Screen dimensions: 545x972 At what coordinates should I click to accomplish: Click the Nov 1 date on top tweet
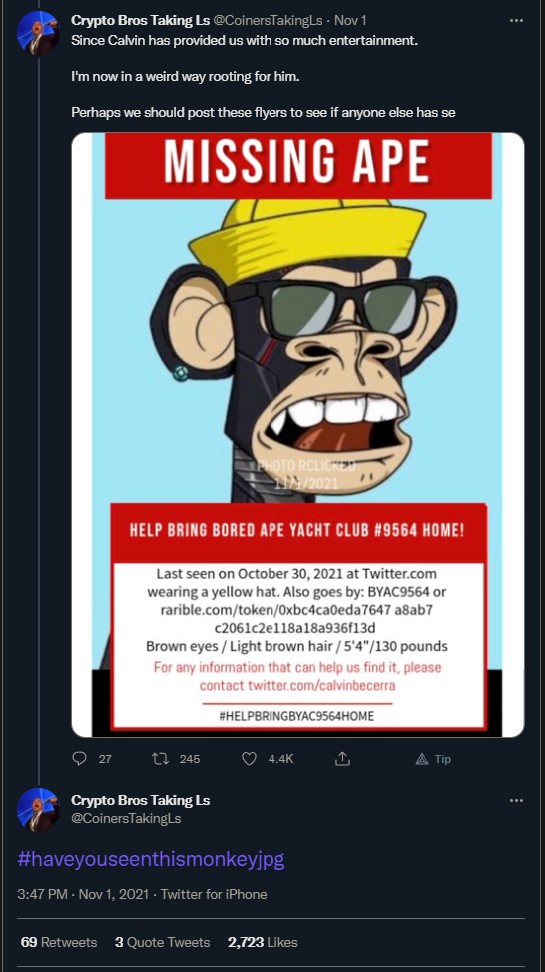pos(350,20)
